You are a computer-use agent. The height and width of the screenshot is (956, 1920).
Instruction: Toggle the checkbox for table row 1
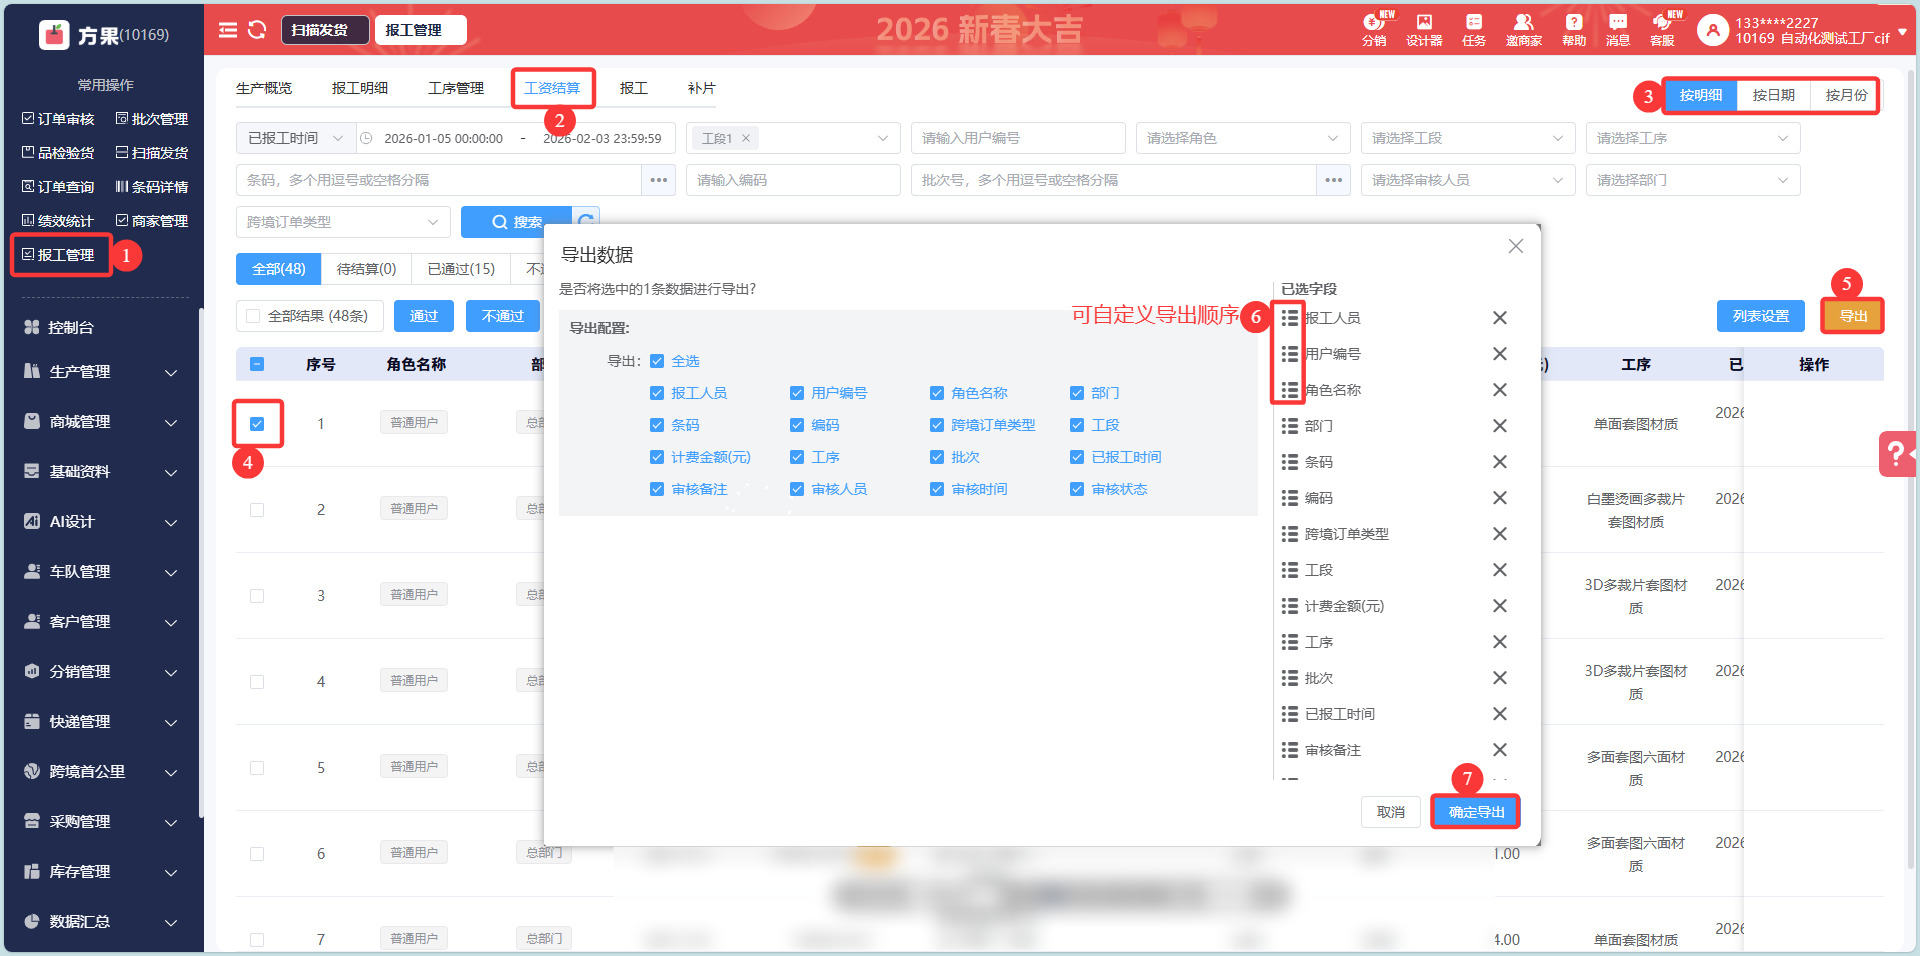(x=257, y=424)
